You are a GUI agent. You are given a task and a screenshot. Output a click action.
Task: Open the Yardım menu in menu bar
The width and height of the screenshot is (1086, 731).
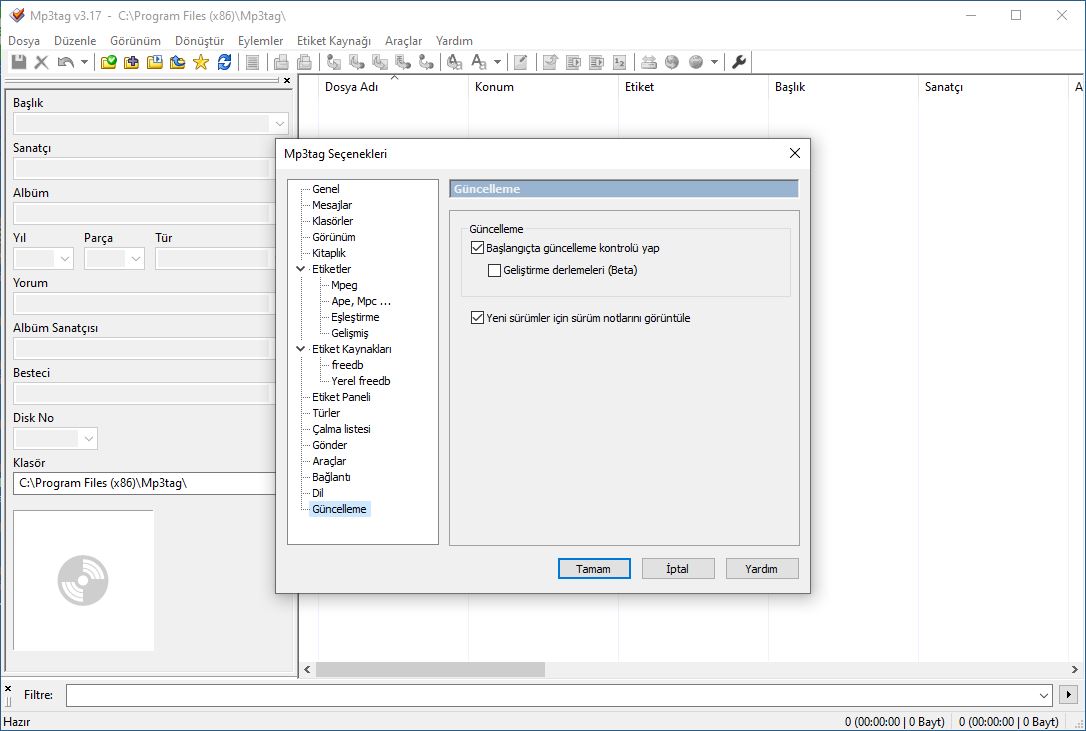(x=454, y=41)
